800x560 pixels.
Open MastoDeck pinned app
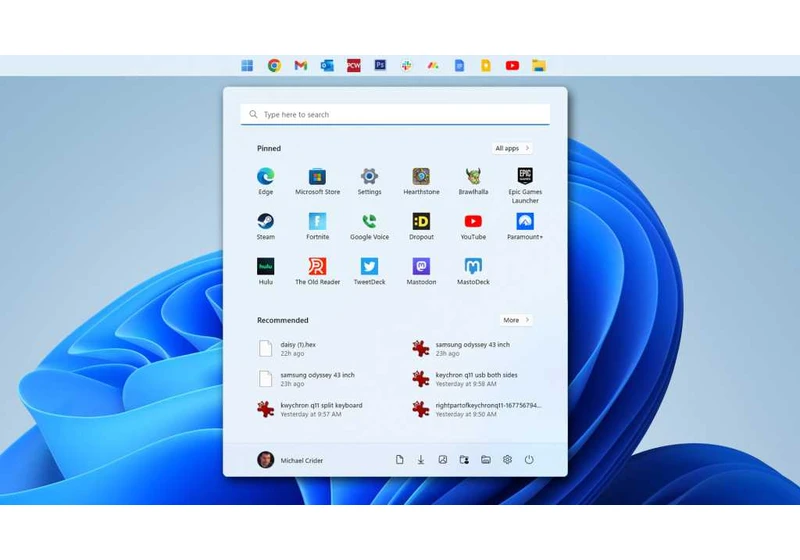click(473, 271)
